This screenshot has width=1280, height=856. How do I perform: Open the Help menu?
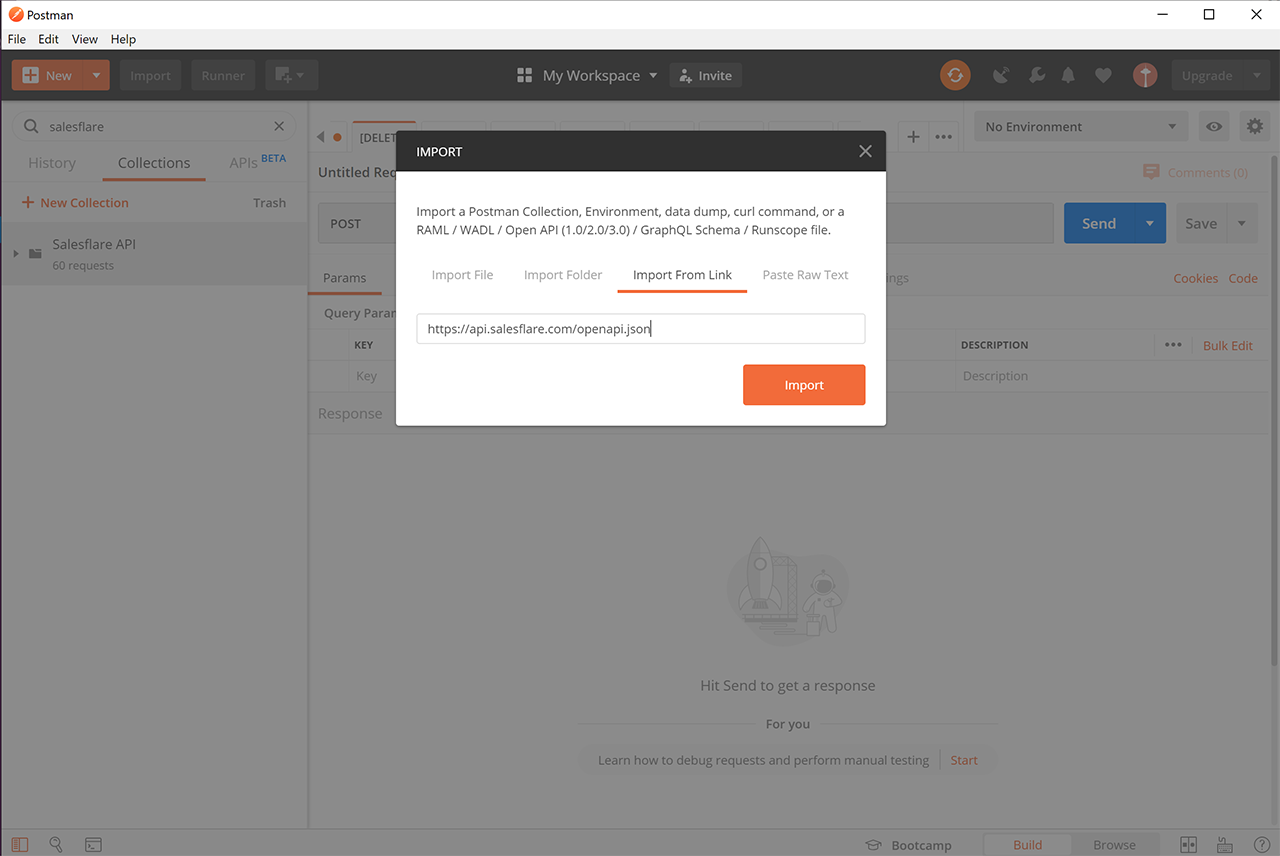(123, 39)
